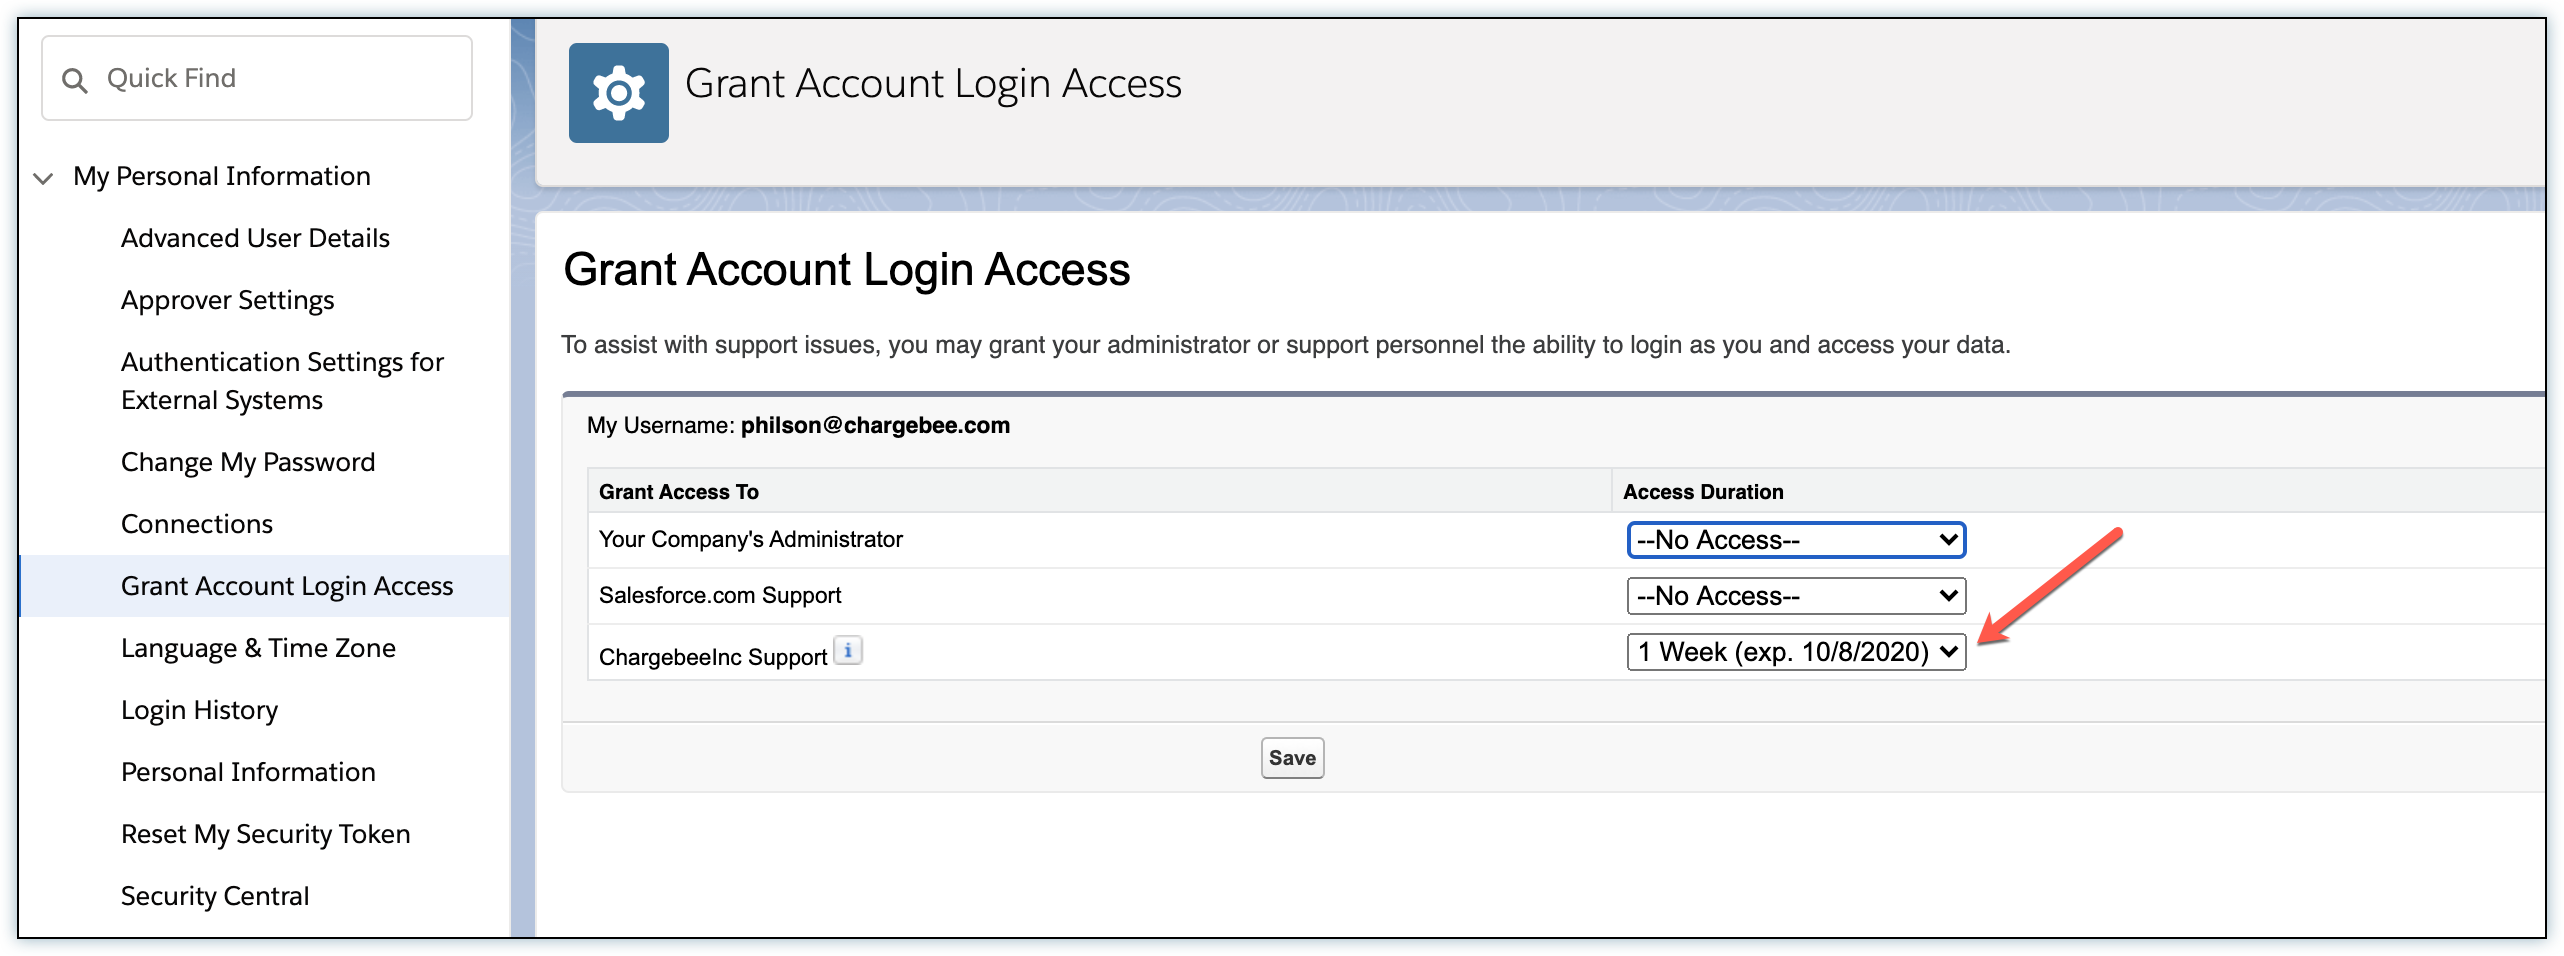Click the magnifier icon in Quick Find

(x=75, y=80)
